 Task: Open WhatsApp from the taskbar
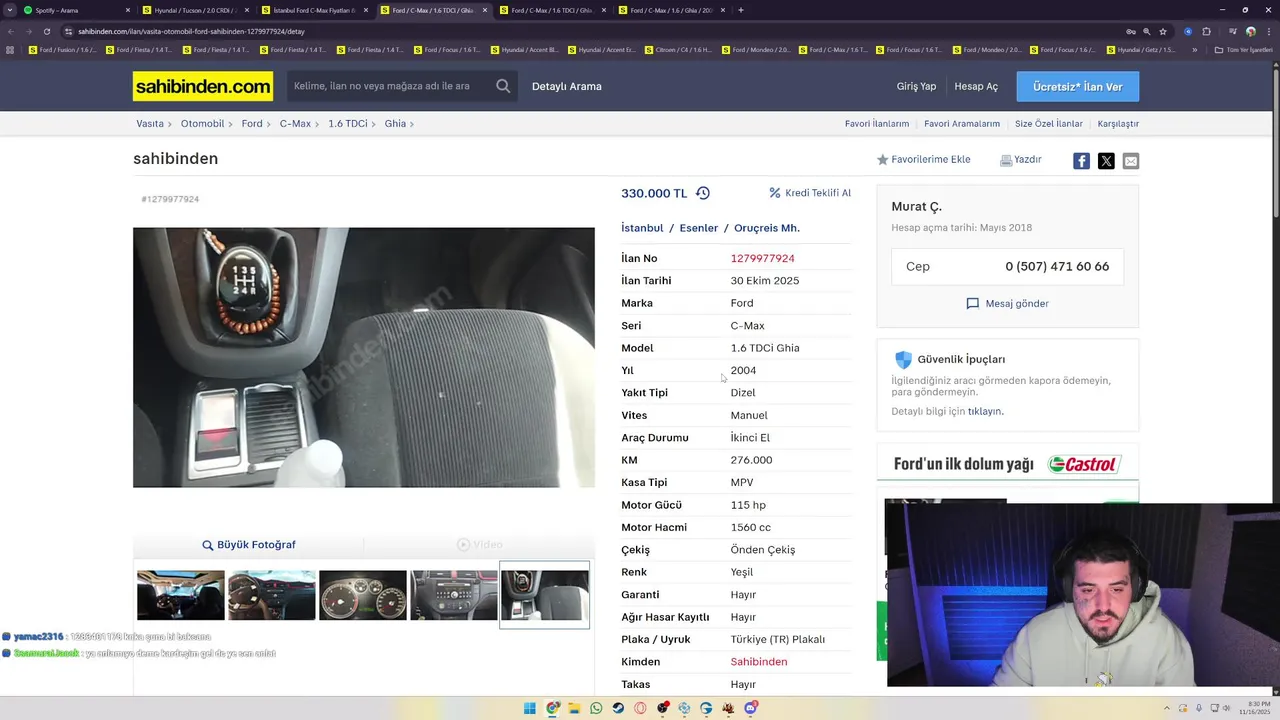pyautogui.click(x=597, y=708)
